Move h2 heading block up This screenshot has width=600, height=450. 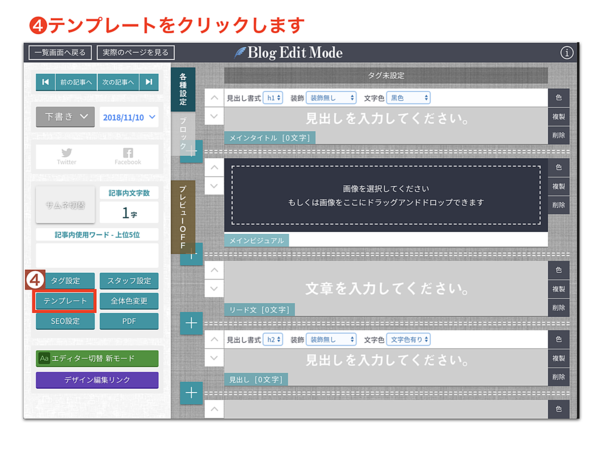pos(214,339)
